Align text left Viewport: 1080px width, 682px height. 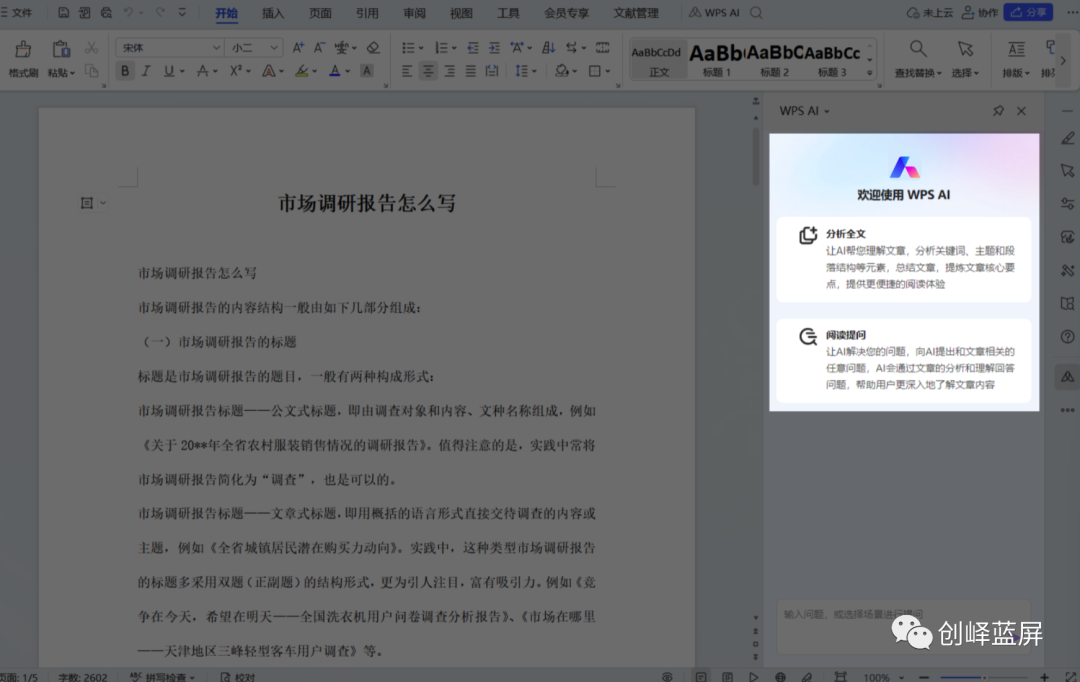tap(407, 70)
